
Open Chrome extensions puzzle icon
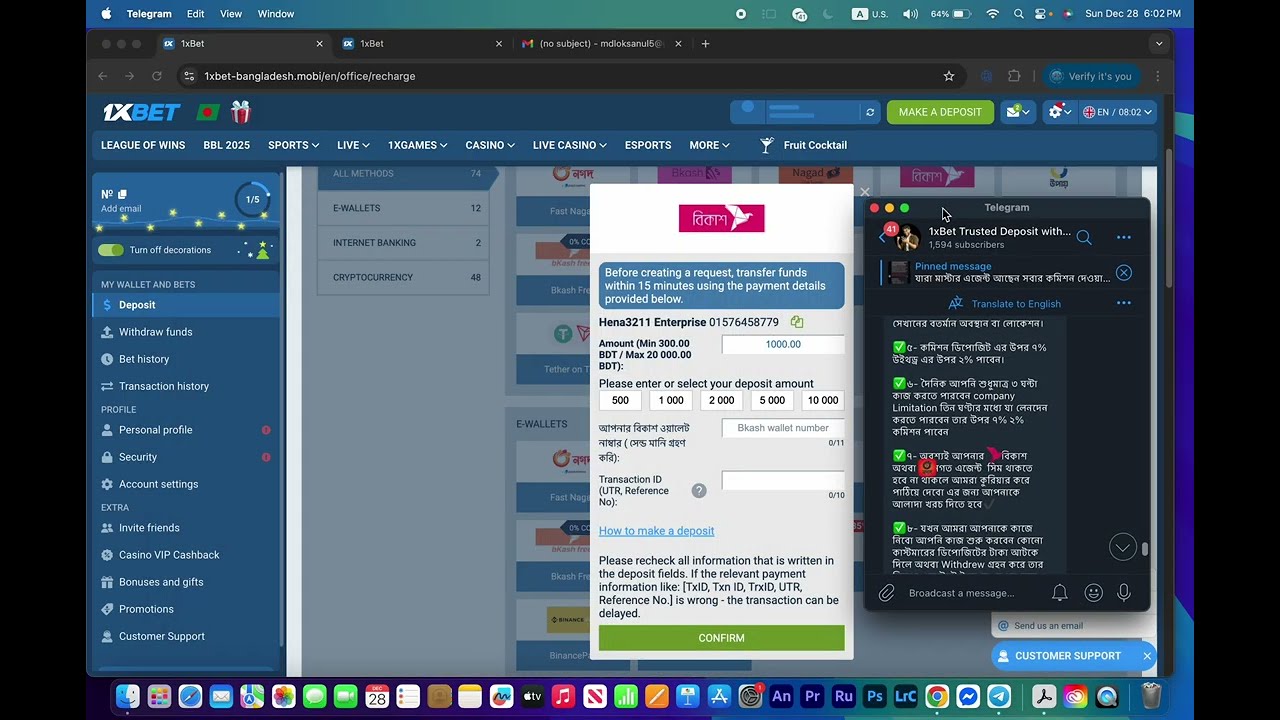(1014, 76)
